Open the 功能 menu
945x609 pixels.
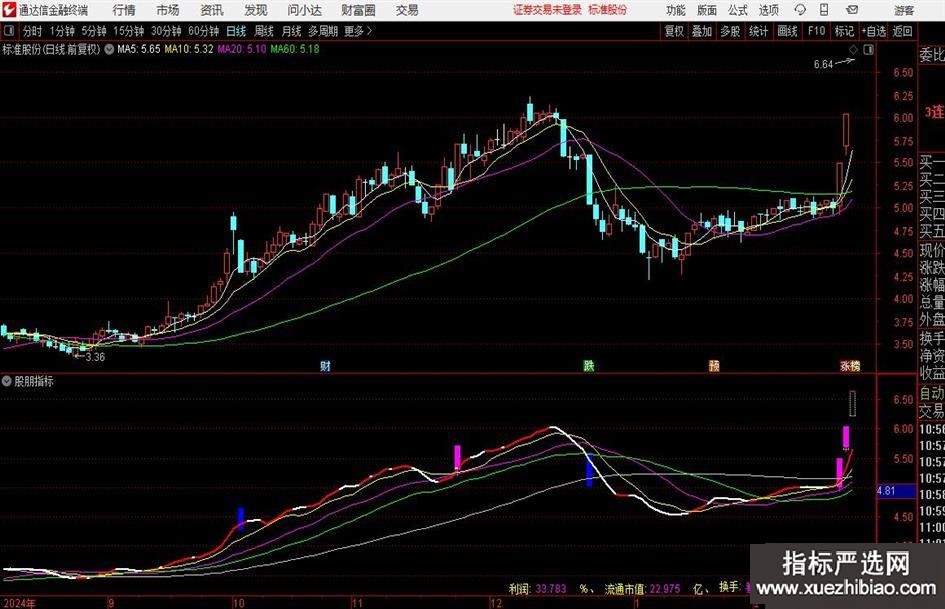676,10
